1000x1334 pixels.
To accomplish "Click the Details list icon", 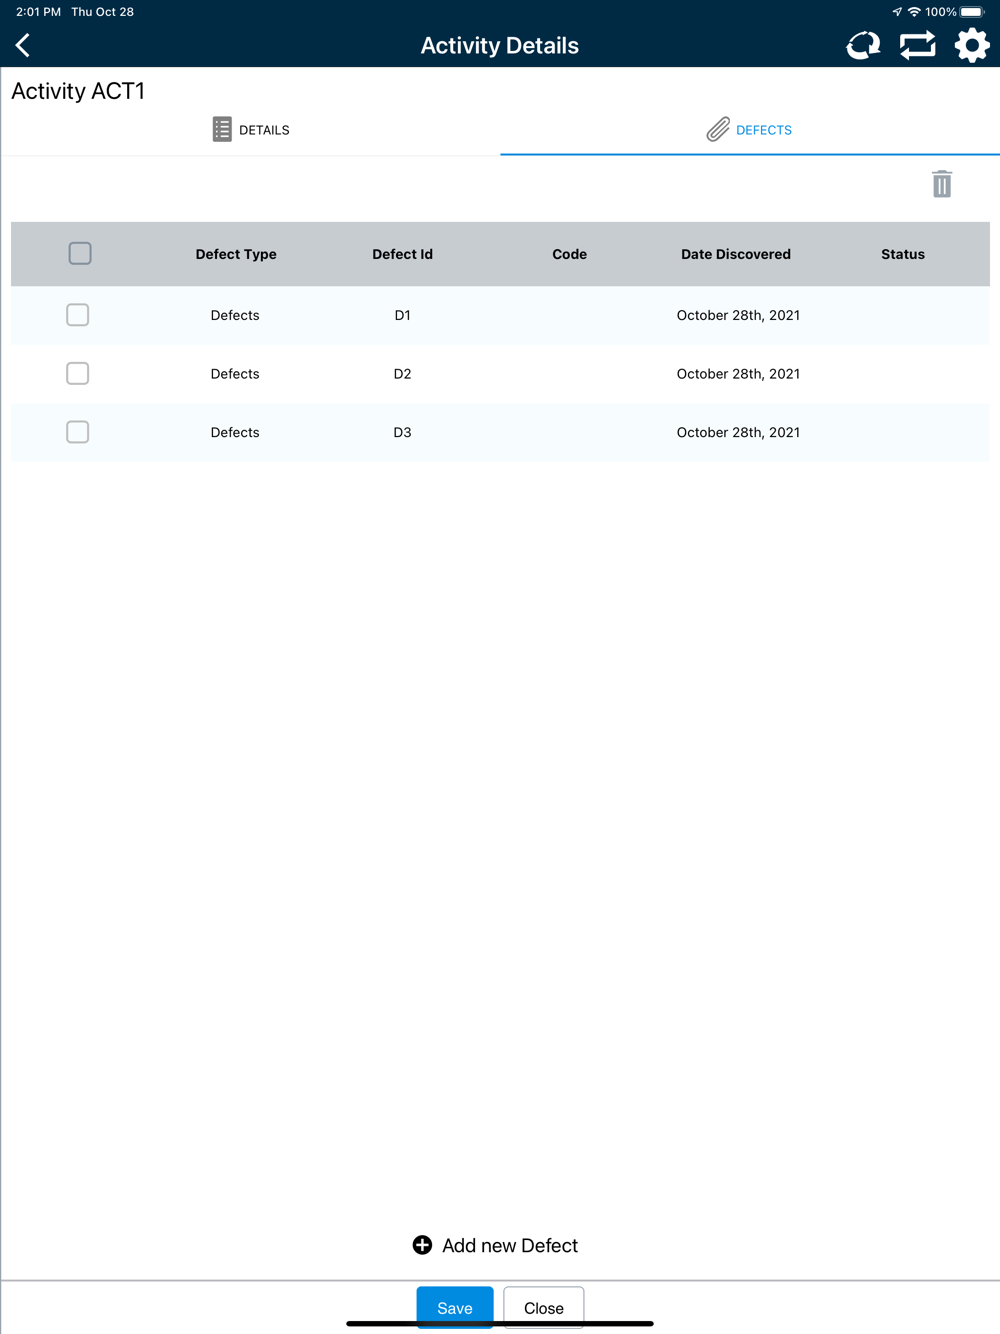I will click(222, 129).
